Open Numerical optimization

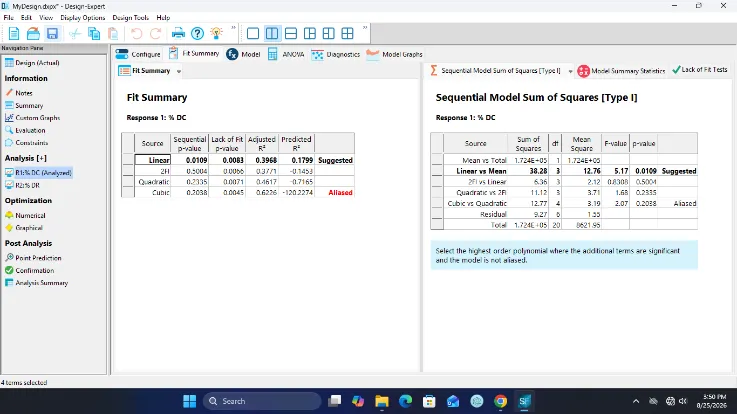tap(25, 215)
